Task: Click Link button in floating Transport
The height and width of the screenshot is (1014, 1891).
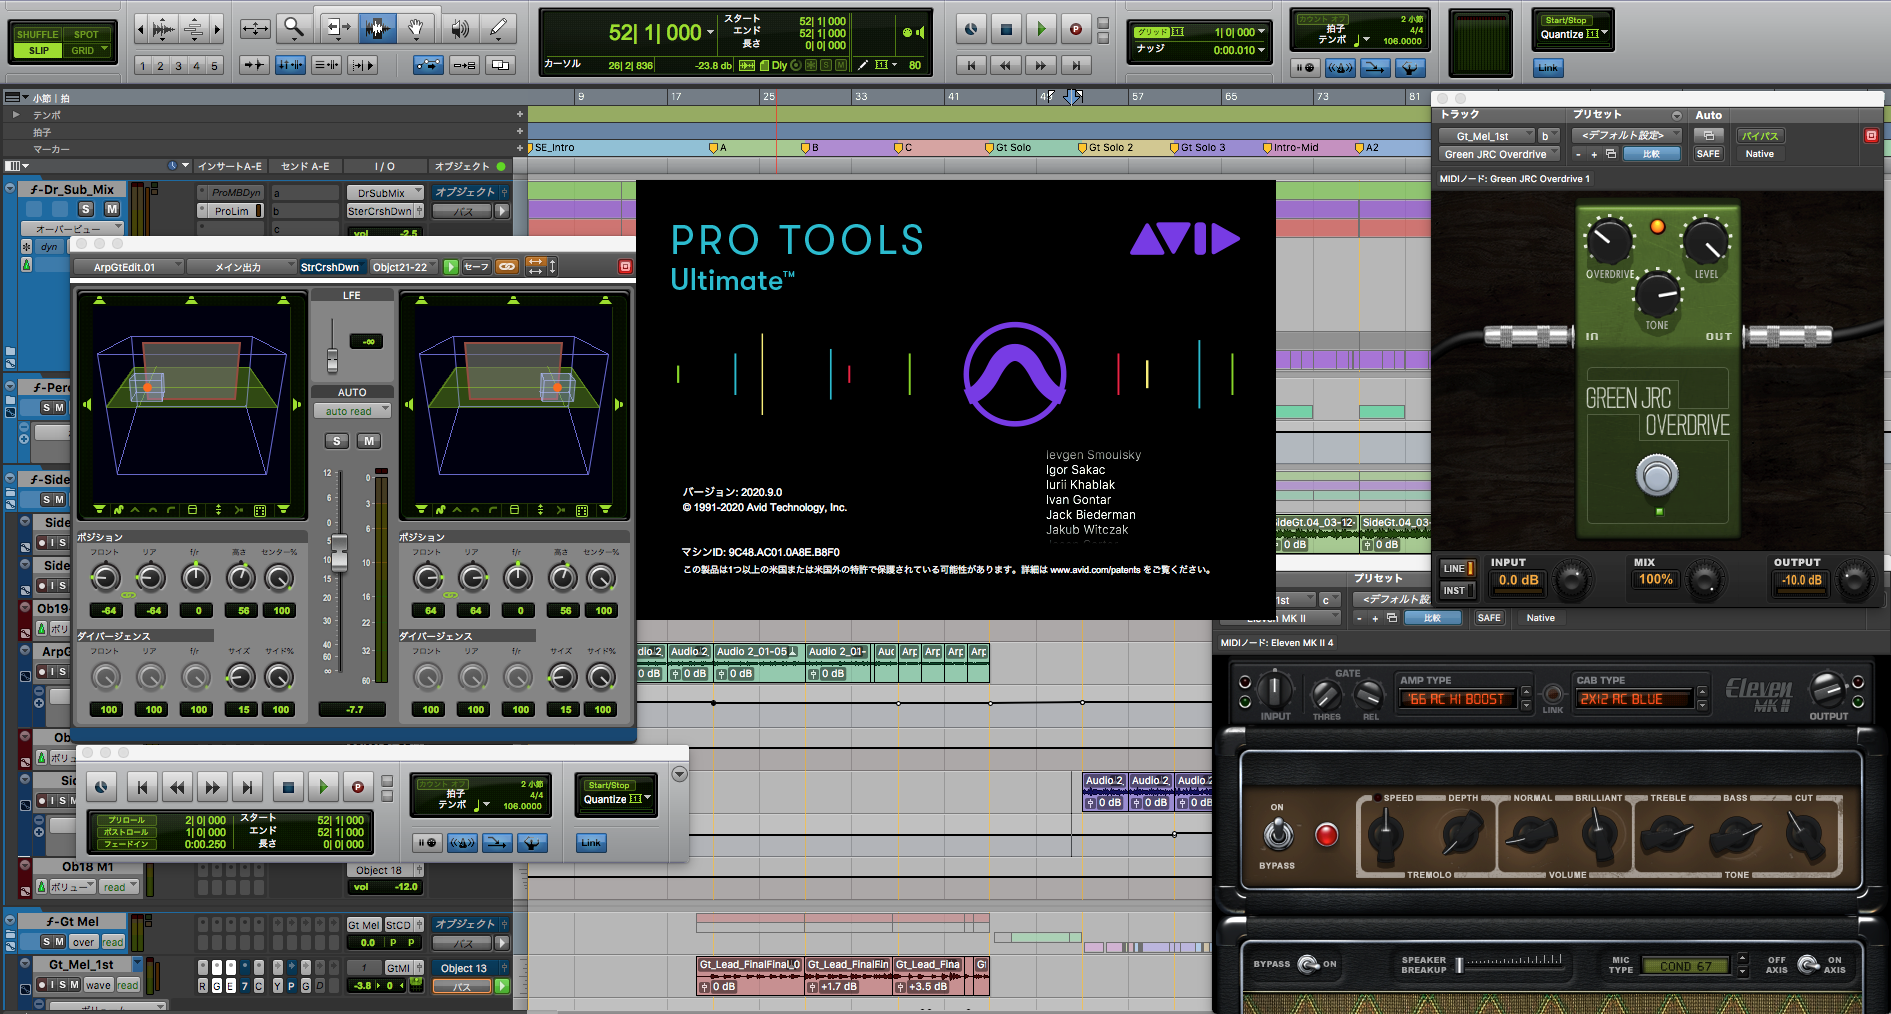Action: pos(591,843)
